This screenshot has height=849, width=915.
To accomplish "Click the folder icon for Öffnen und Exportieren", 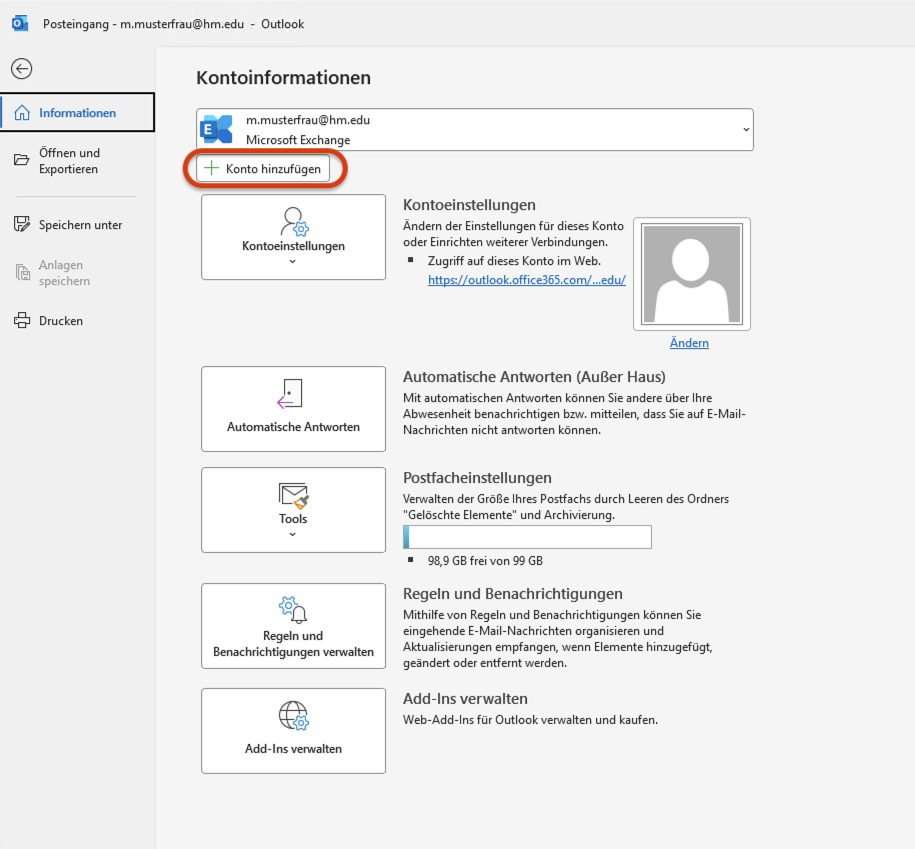I will 22,160.
